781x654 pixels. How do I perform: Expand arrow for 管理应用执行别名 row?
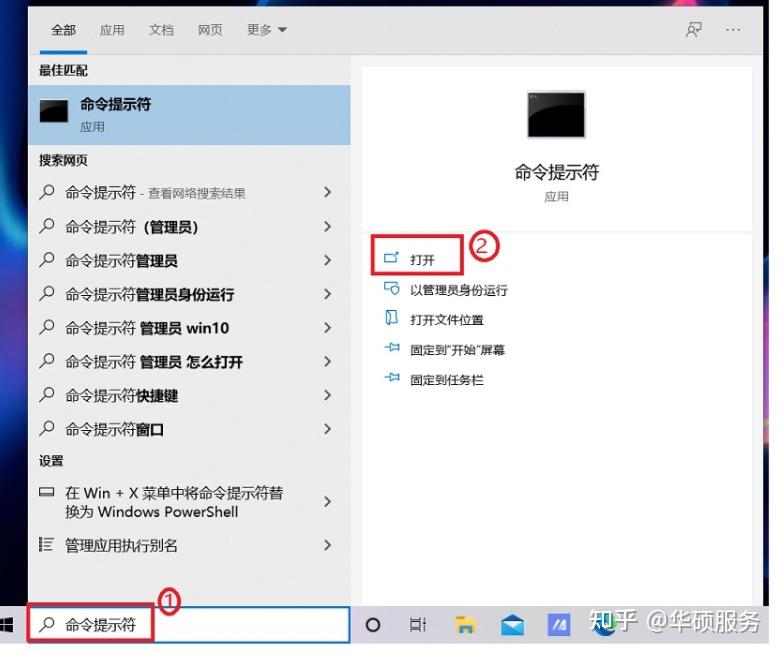tap(328, 545)
